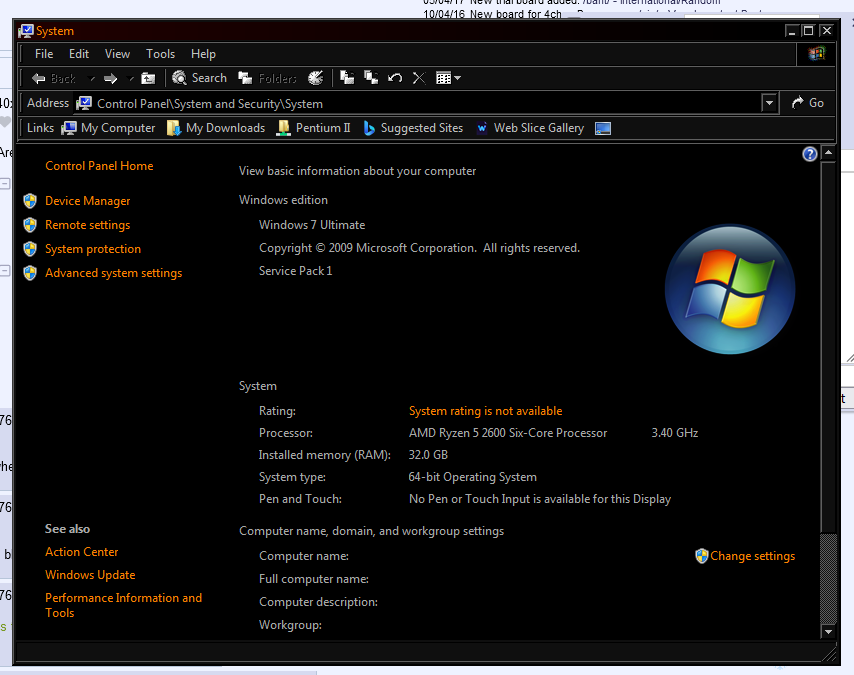Open the Forward history dropdown arrow
Viewport: 854px width, 675px height.
131,79
